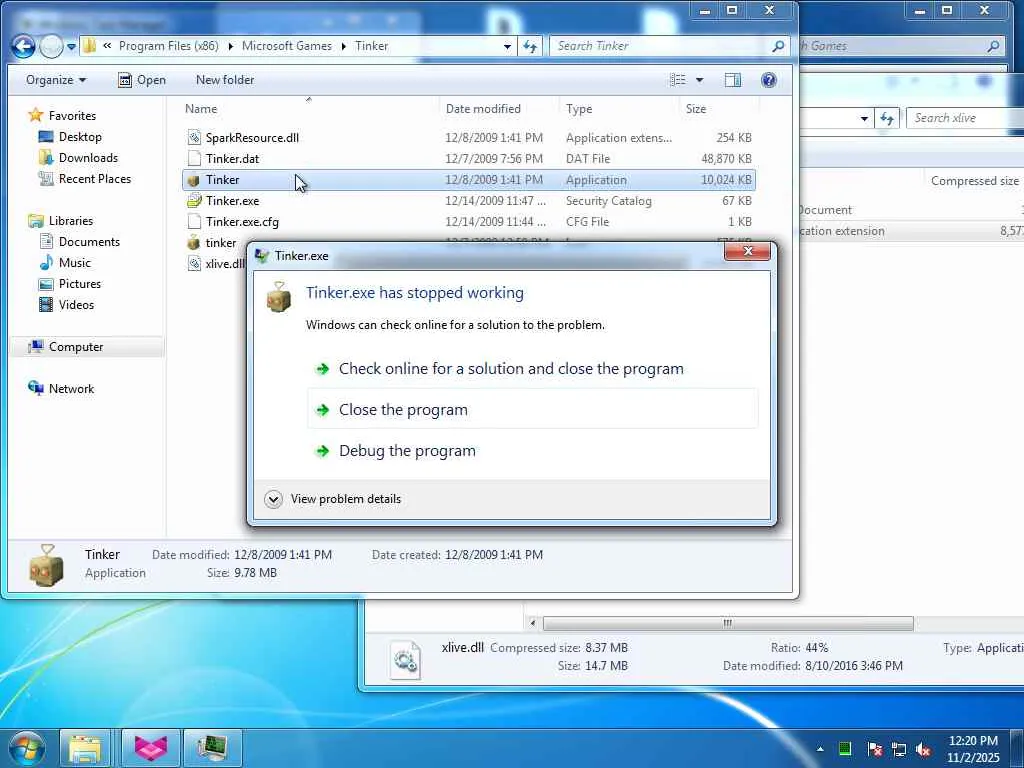Open the computer monitor taskbar application
Screen dimensions: 1024x768
212,748
